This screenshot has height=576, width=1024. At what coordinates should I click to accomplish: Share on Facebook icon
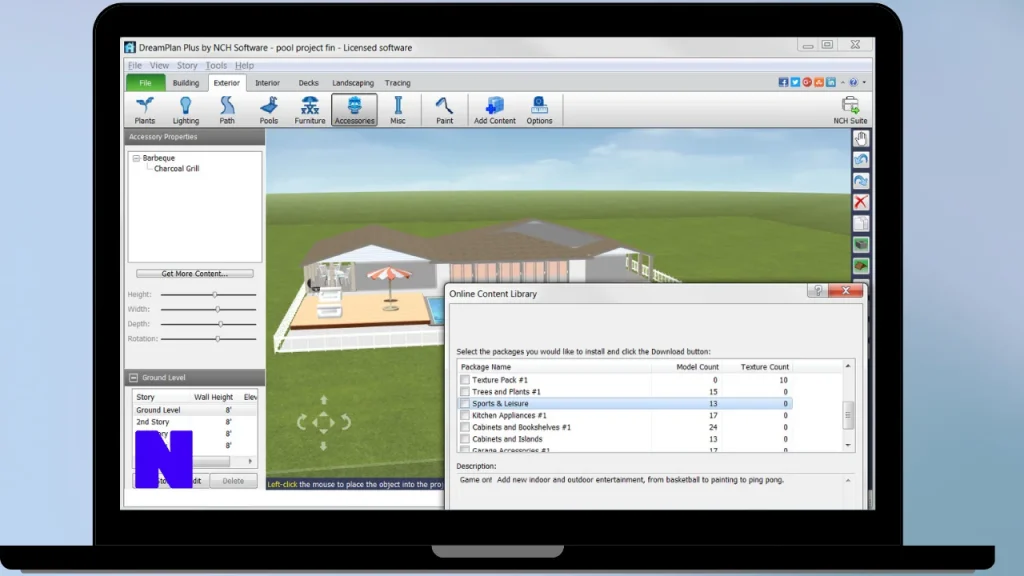pyautogui.click(x=783, y=82)
